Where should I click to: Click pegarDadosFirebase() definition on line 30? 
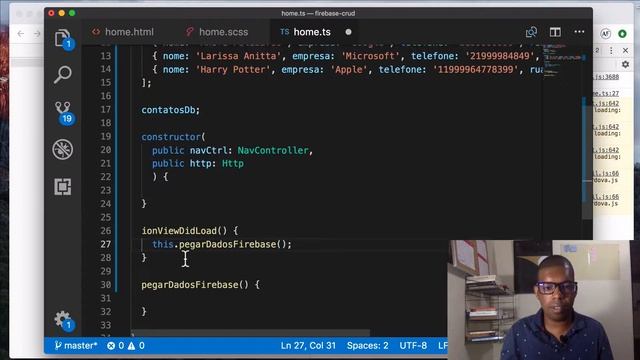click(195, 284)
